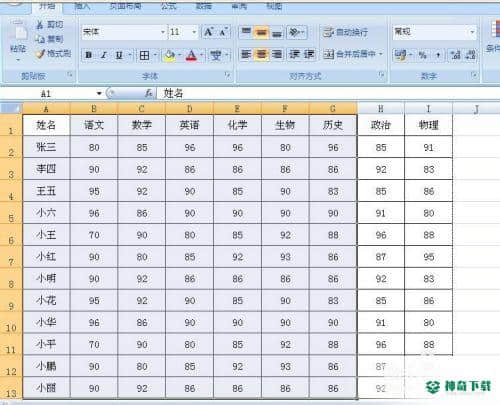Image resolution: width=500 pixels, height=405 pixels.
Task: Click the Orientation text rotation icon
Action: pos(293,32)
